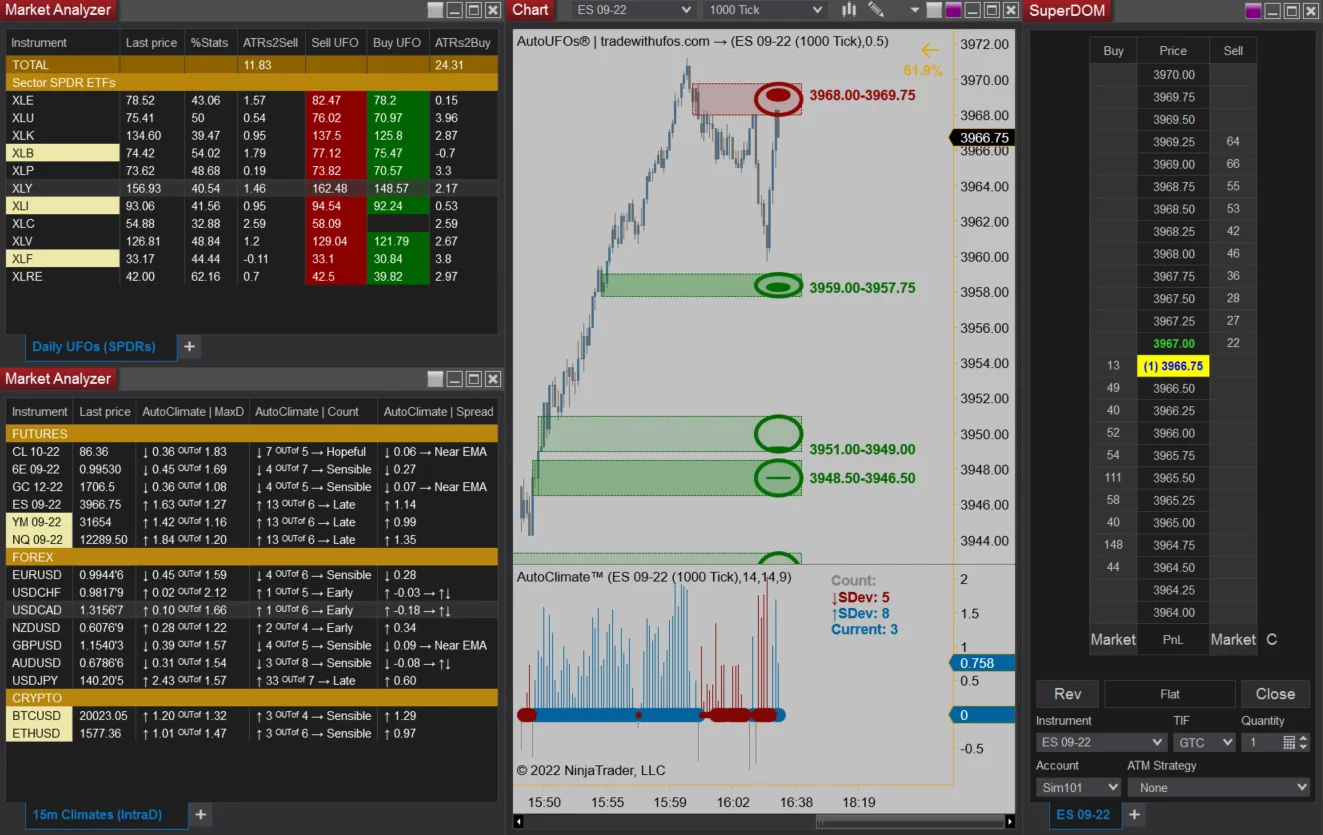Screen dimensions: 1323x835
Task: Switch to the 15m Climates (IntraD) tab
Action: (x=96, y=815)
